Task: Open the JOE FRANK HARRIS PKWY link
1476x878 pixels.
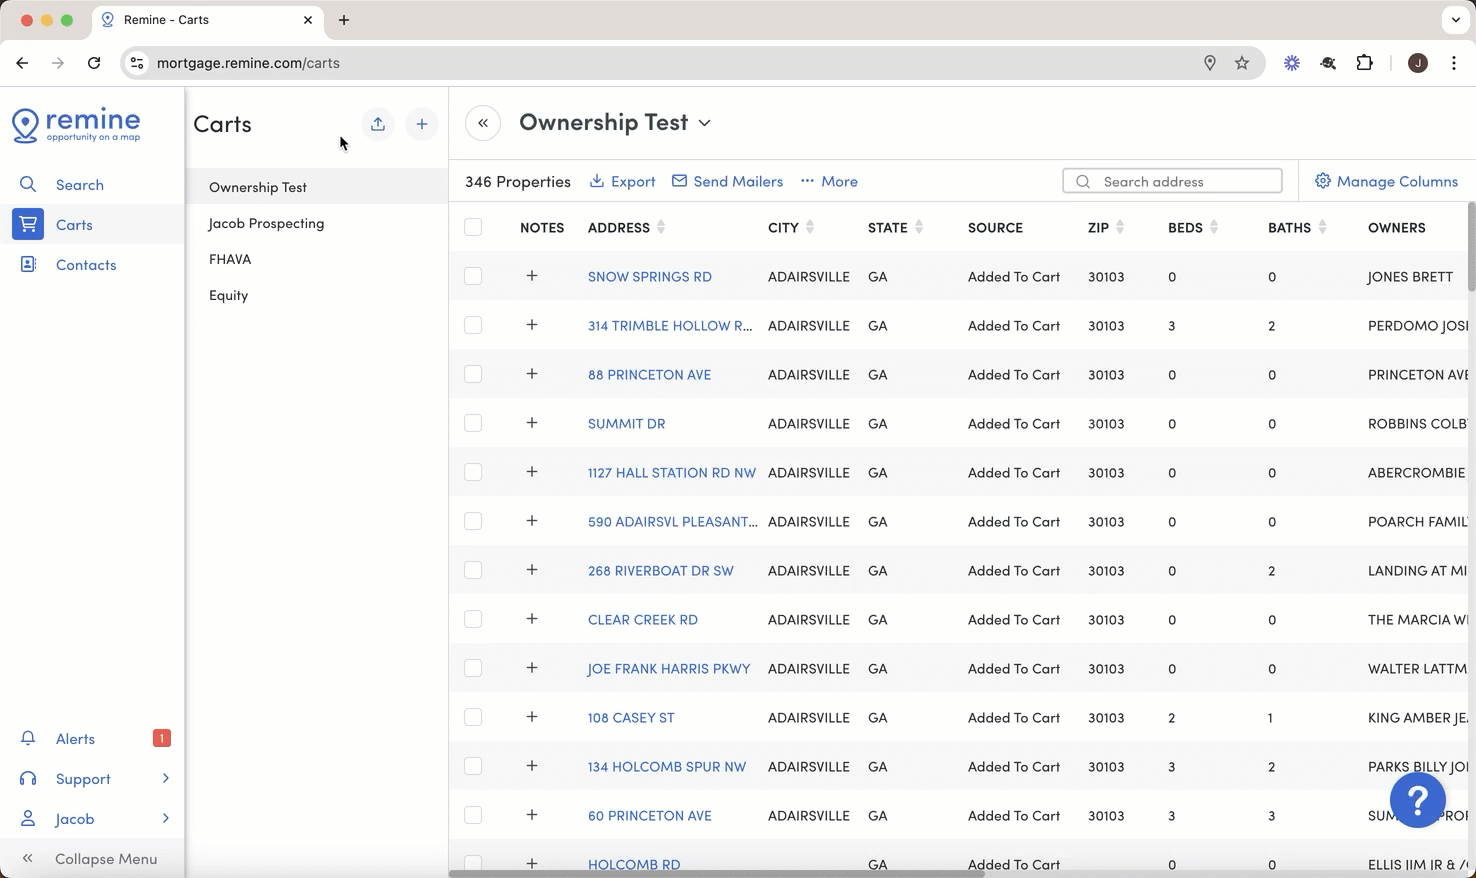Action: 669,669
